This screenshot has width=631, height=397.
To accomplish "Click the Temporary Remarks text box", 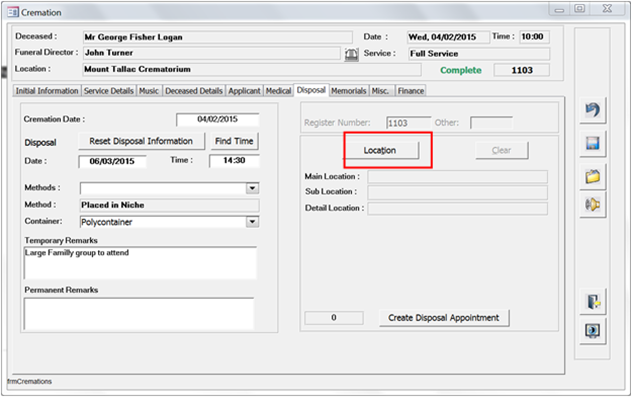I will coord(140,263).
